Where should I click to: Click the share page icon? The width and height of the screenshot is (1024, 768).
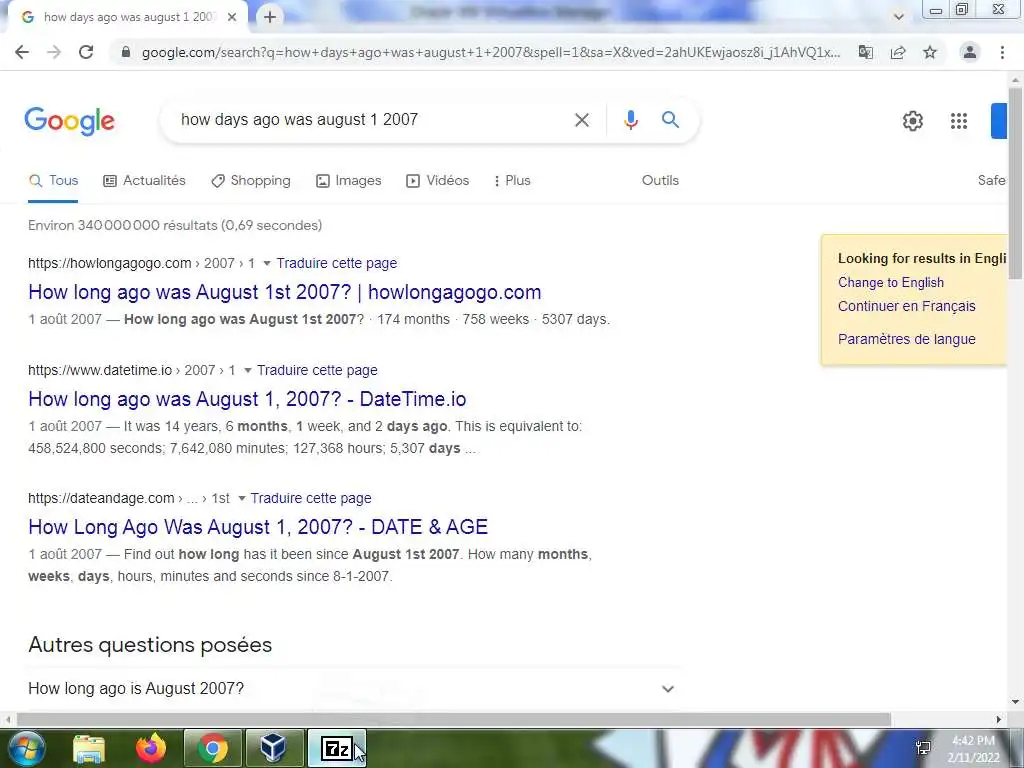(x=898, y=52)
